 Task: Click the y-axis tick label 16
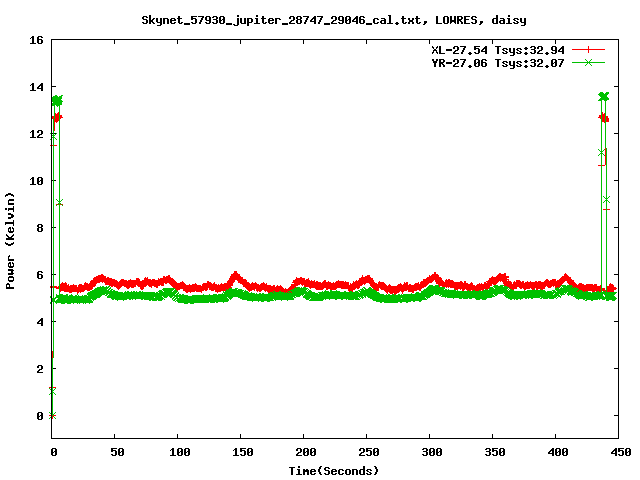tap(36, 40)
